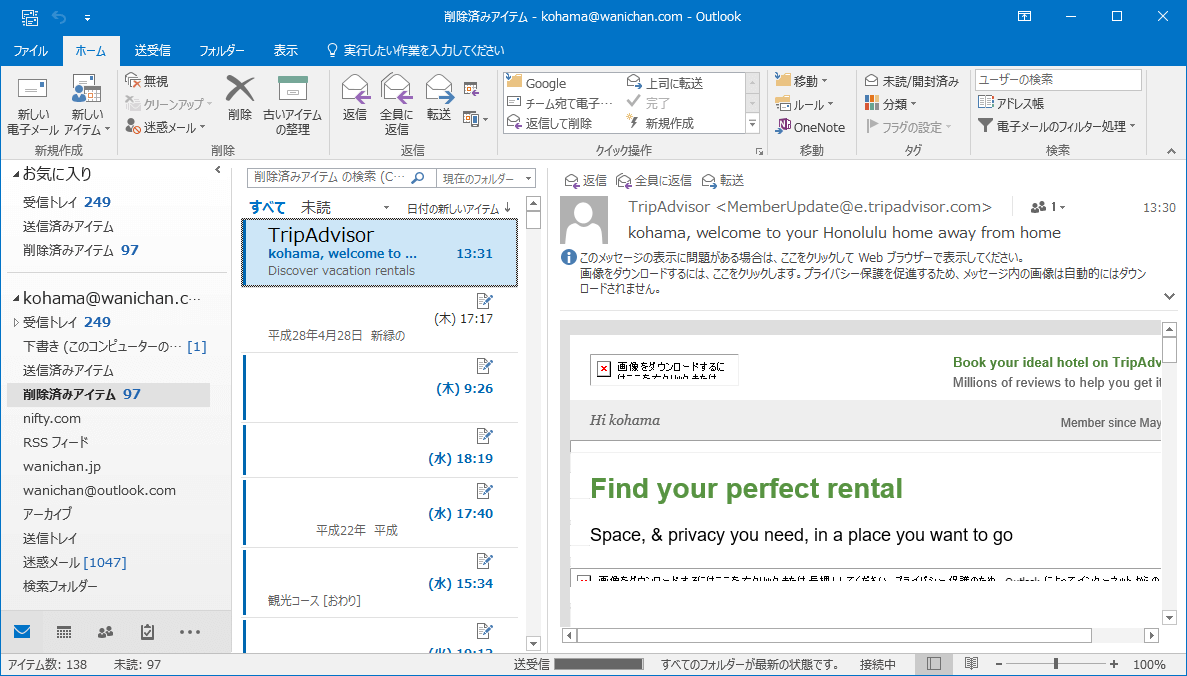Click 全員に返信 in the ribbon
This screenshot has width=1187, height=676.
[x=396, y=105]
